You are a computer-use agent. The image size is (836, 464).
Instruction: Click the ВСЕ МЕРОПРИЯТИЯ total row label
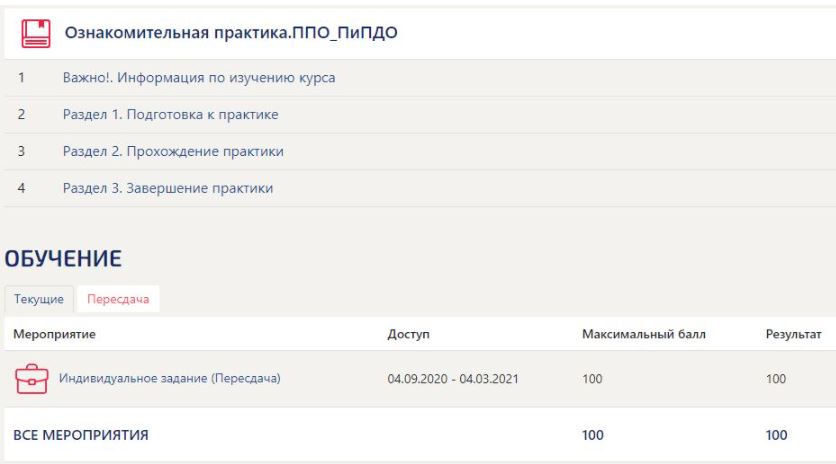point(81,435)
